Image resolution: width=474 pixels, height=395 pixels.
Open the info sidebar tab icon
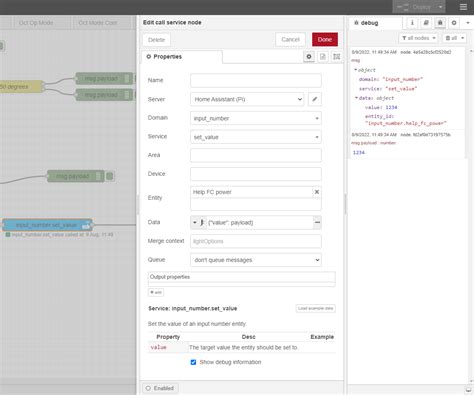point(412,23)
